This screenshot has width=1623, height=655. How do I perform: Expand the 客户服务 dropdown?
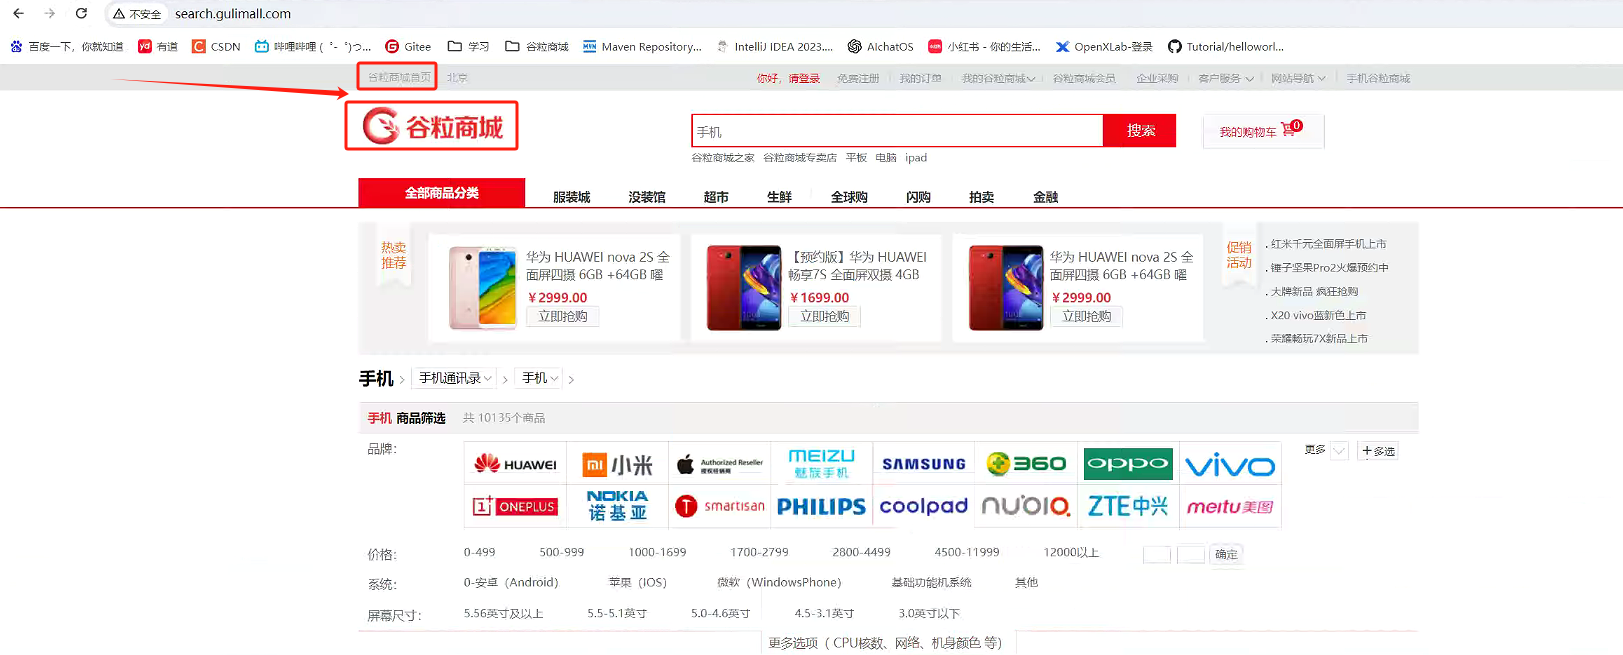click(1225, 78)
